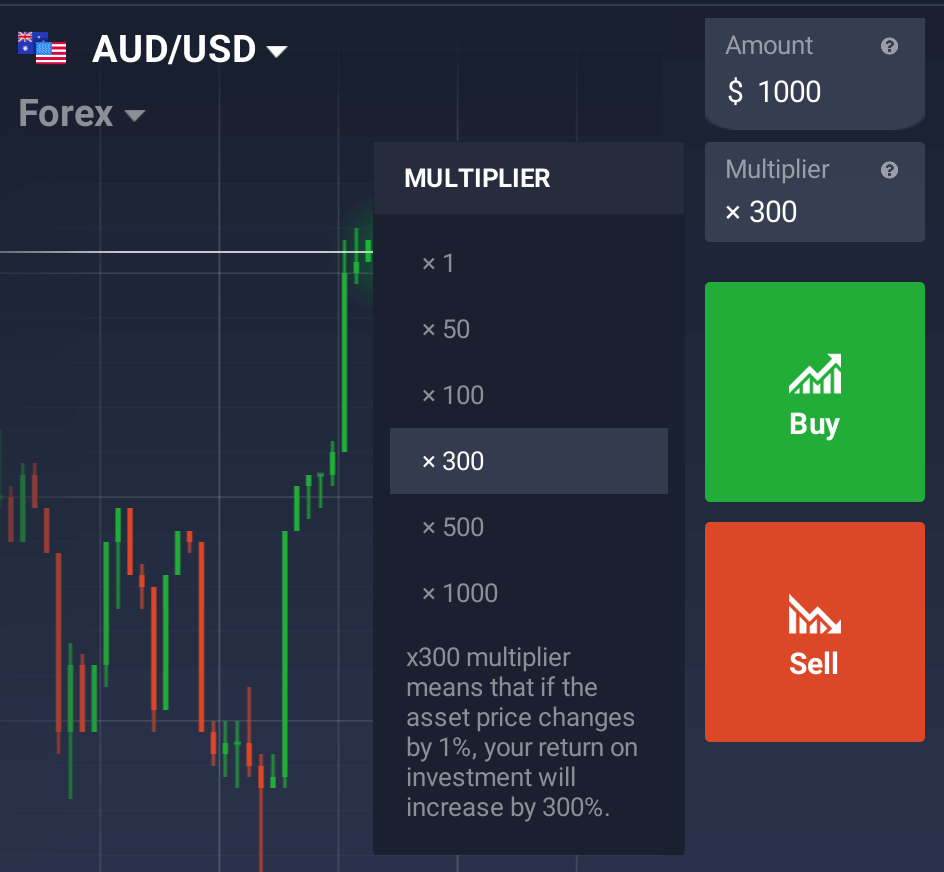The width and height of the screenshot is (944, 872).
Task: Select the highlighted × 300 multiplier
Action: tap(529, 461)
